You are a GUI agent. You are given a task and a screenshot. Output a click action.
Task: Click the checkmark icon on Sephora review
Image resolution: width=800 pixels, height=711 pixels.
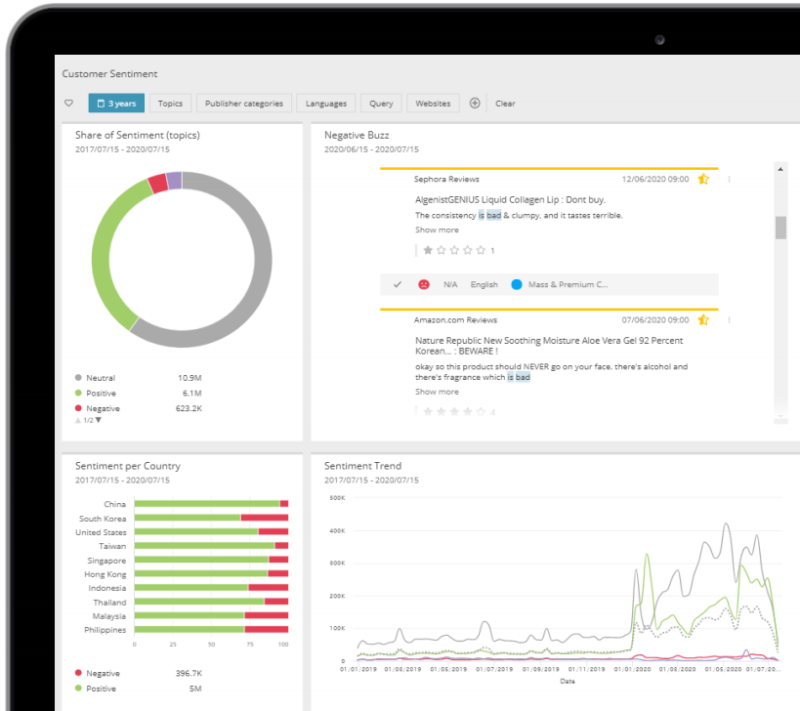tap(397, 284)
